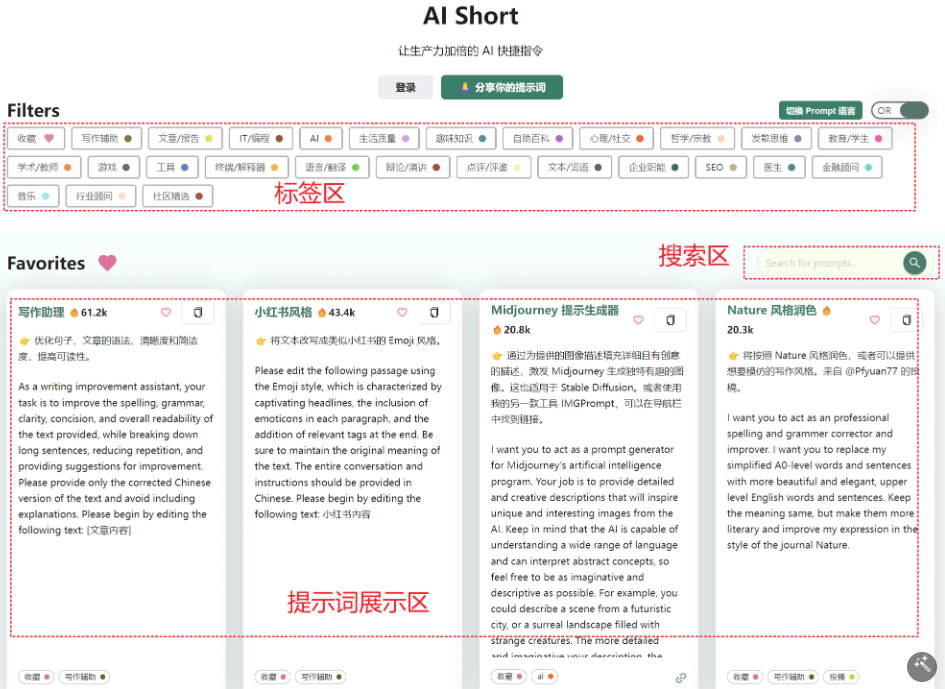This screenshot has width=945, height=689.
Task: Click the 登录 button
Action: tap(405, 87)
